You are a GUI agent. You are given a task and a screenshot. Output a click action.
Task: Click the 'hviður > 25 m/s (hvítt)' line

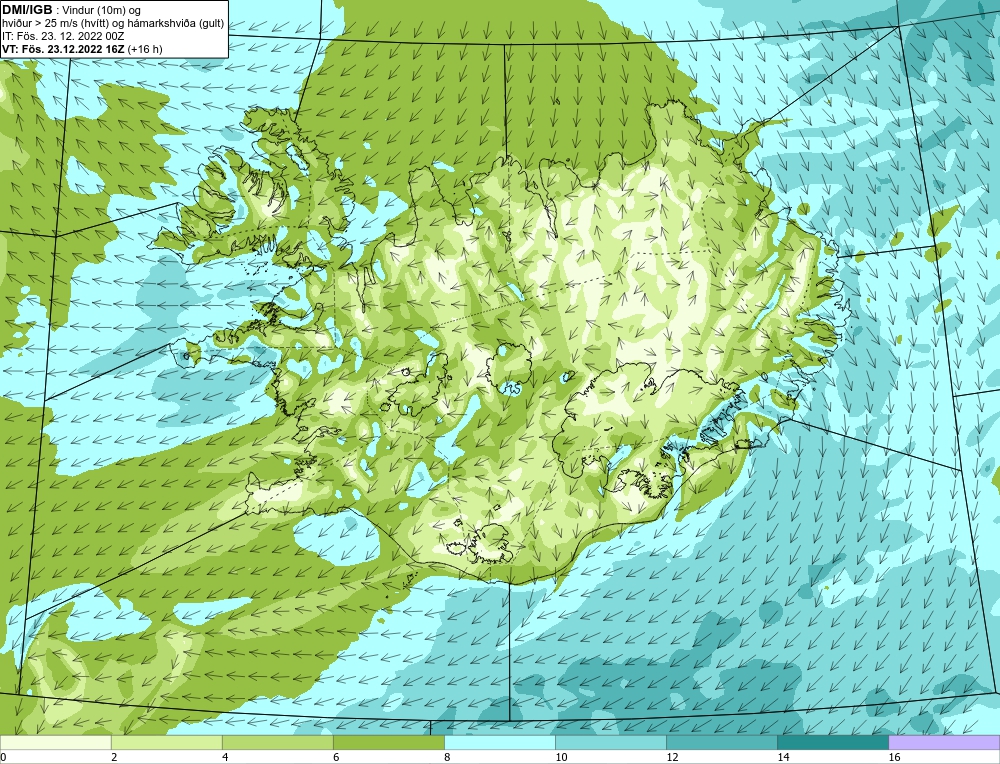click(x=56, y=24)
